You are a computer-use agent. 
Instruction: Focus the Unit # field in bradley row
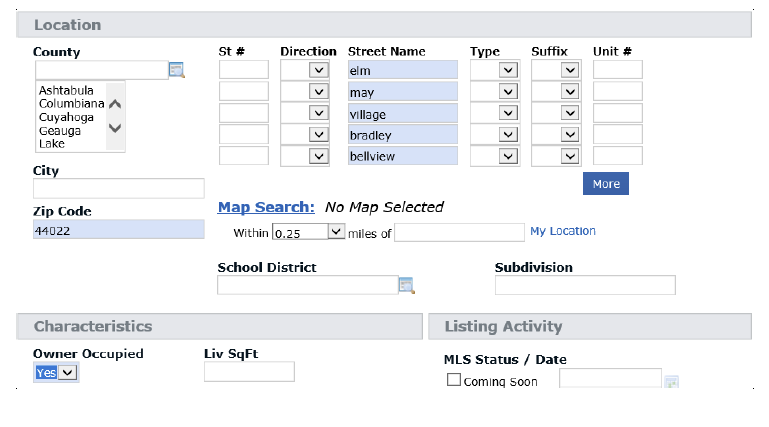[617, 135]
